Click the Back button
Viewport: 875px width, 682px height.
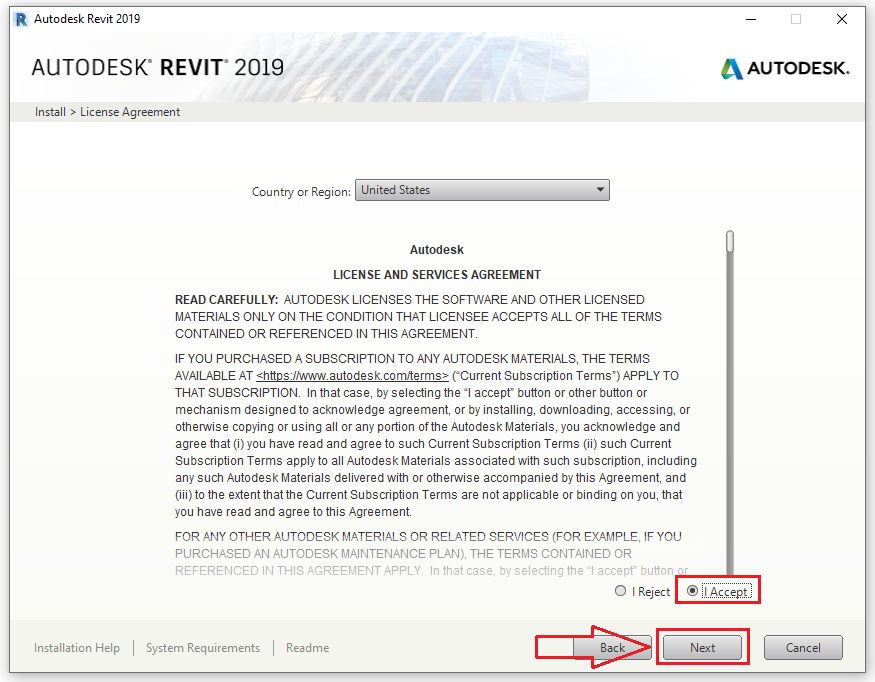(x=612, y=647)
